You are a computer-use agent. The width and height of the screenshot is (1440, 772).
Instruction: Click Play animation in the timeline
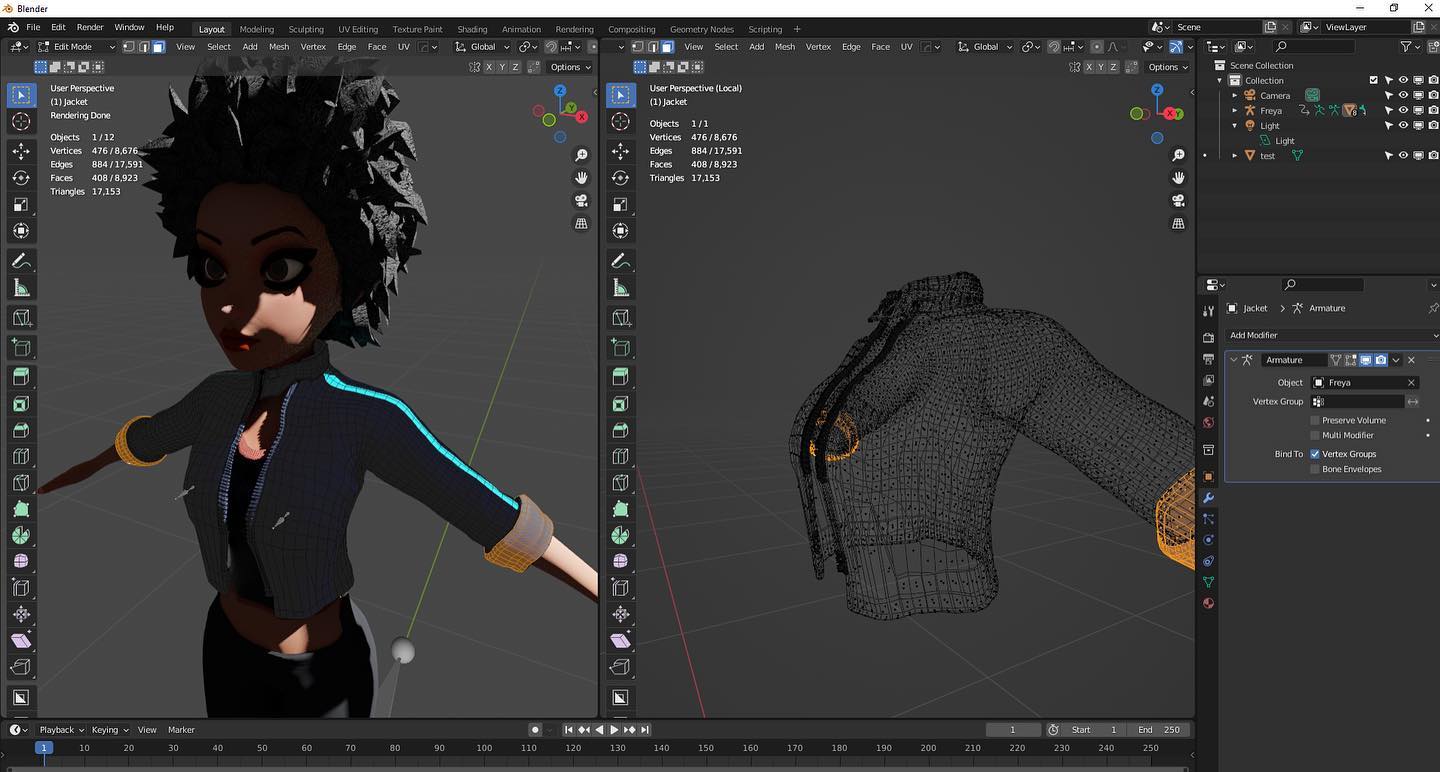614,730
